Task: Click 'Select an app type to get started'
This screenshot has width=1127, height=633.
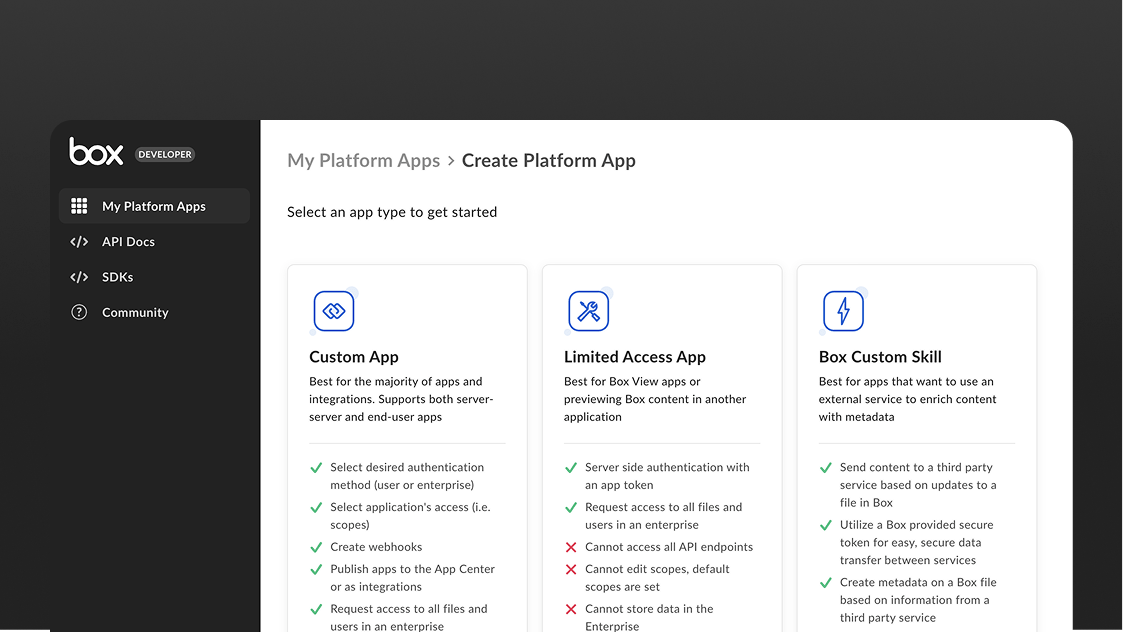Action: point(392,212)
